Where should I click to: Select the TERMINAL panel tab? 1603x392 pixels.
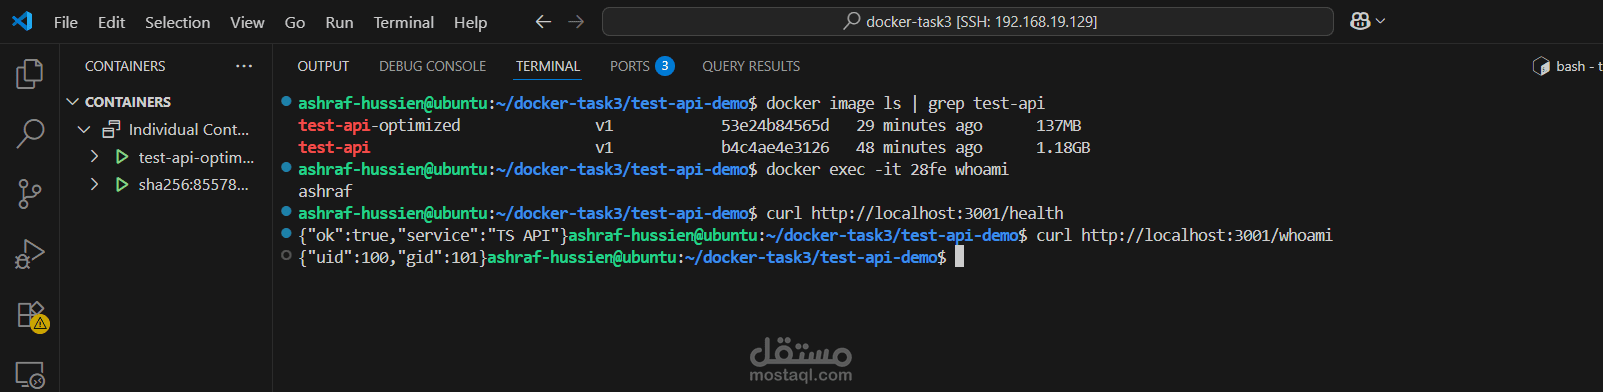[x=548, y=66]
